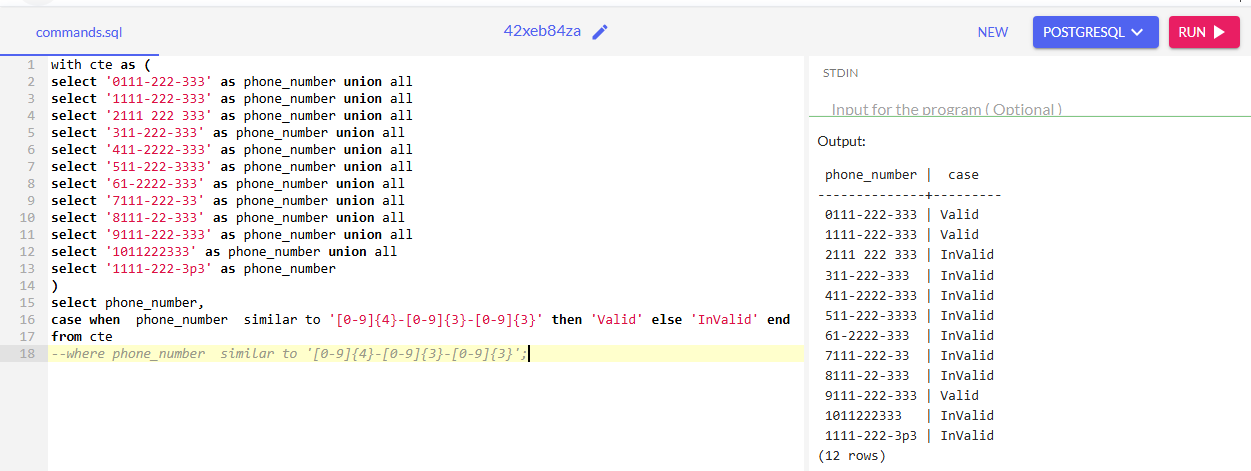Click line number 18 in gutter

coord(28,353)
